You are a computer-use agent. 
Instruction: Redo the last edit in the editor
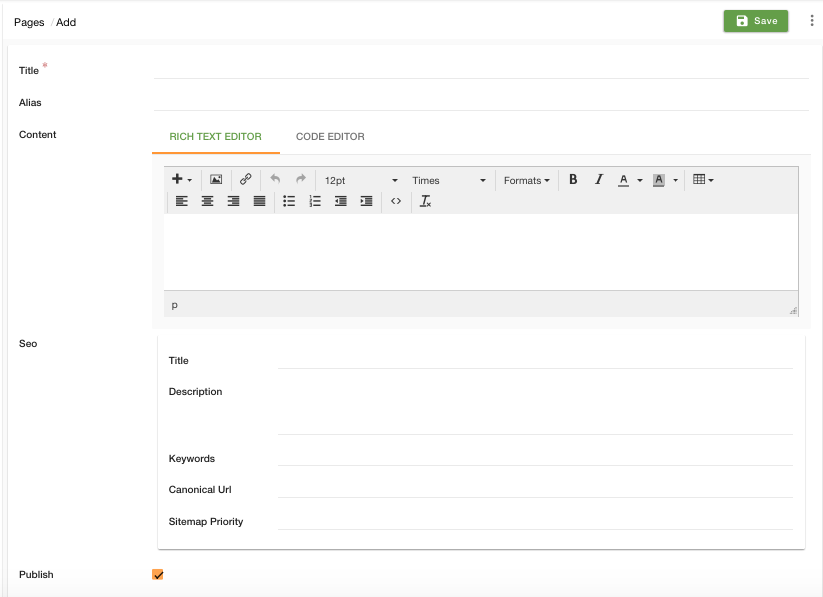point(301,180)
